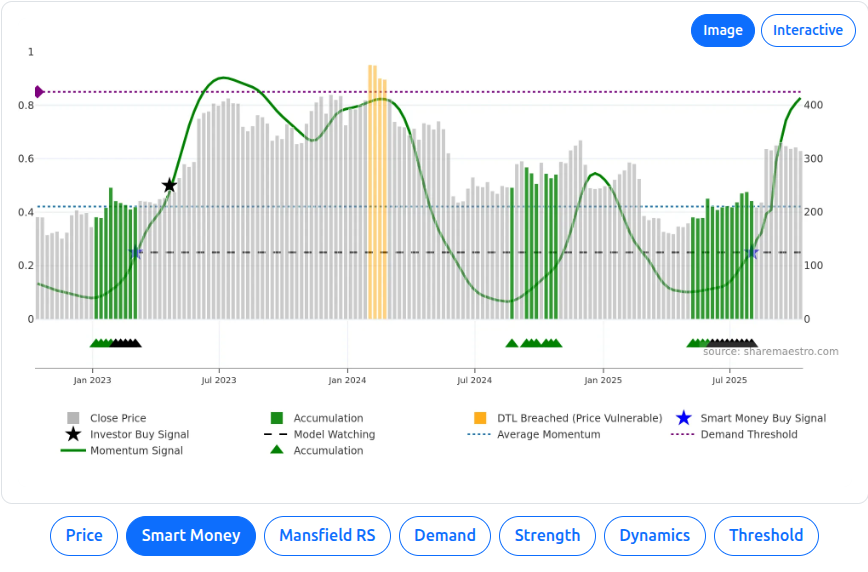
Task: Switch to Image view
Action: click(722, 30)
